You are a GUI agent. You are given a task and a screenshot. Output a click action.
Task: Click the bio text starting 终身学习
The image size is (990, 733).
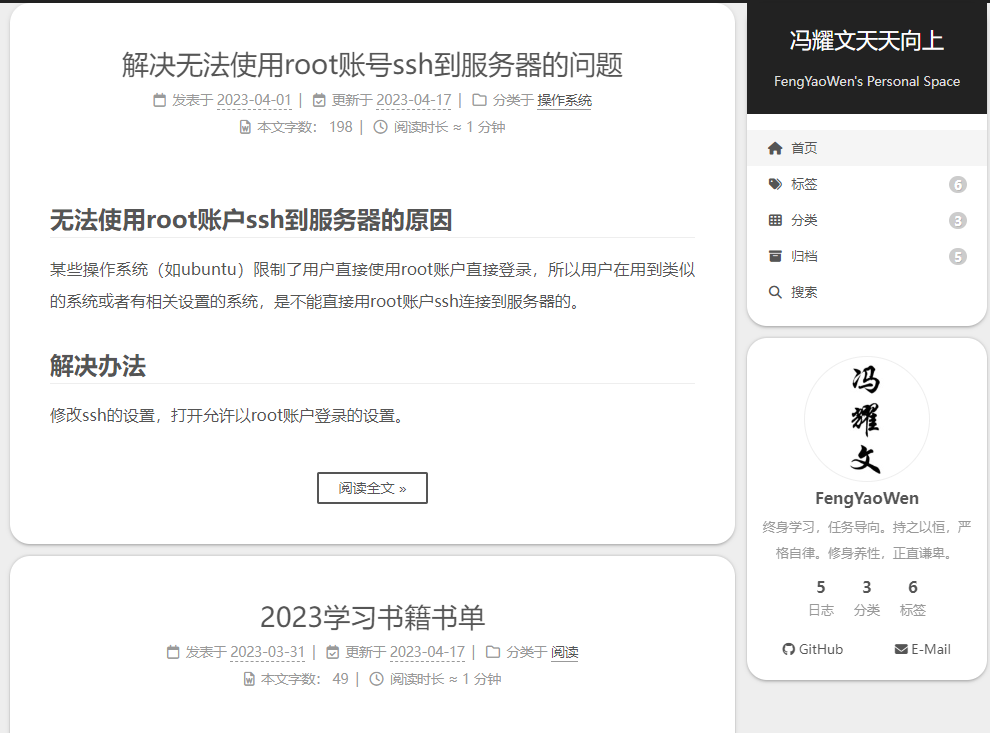tap(866, 540)
